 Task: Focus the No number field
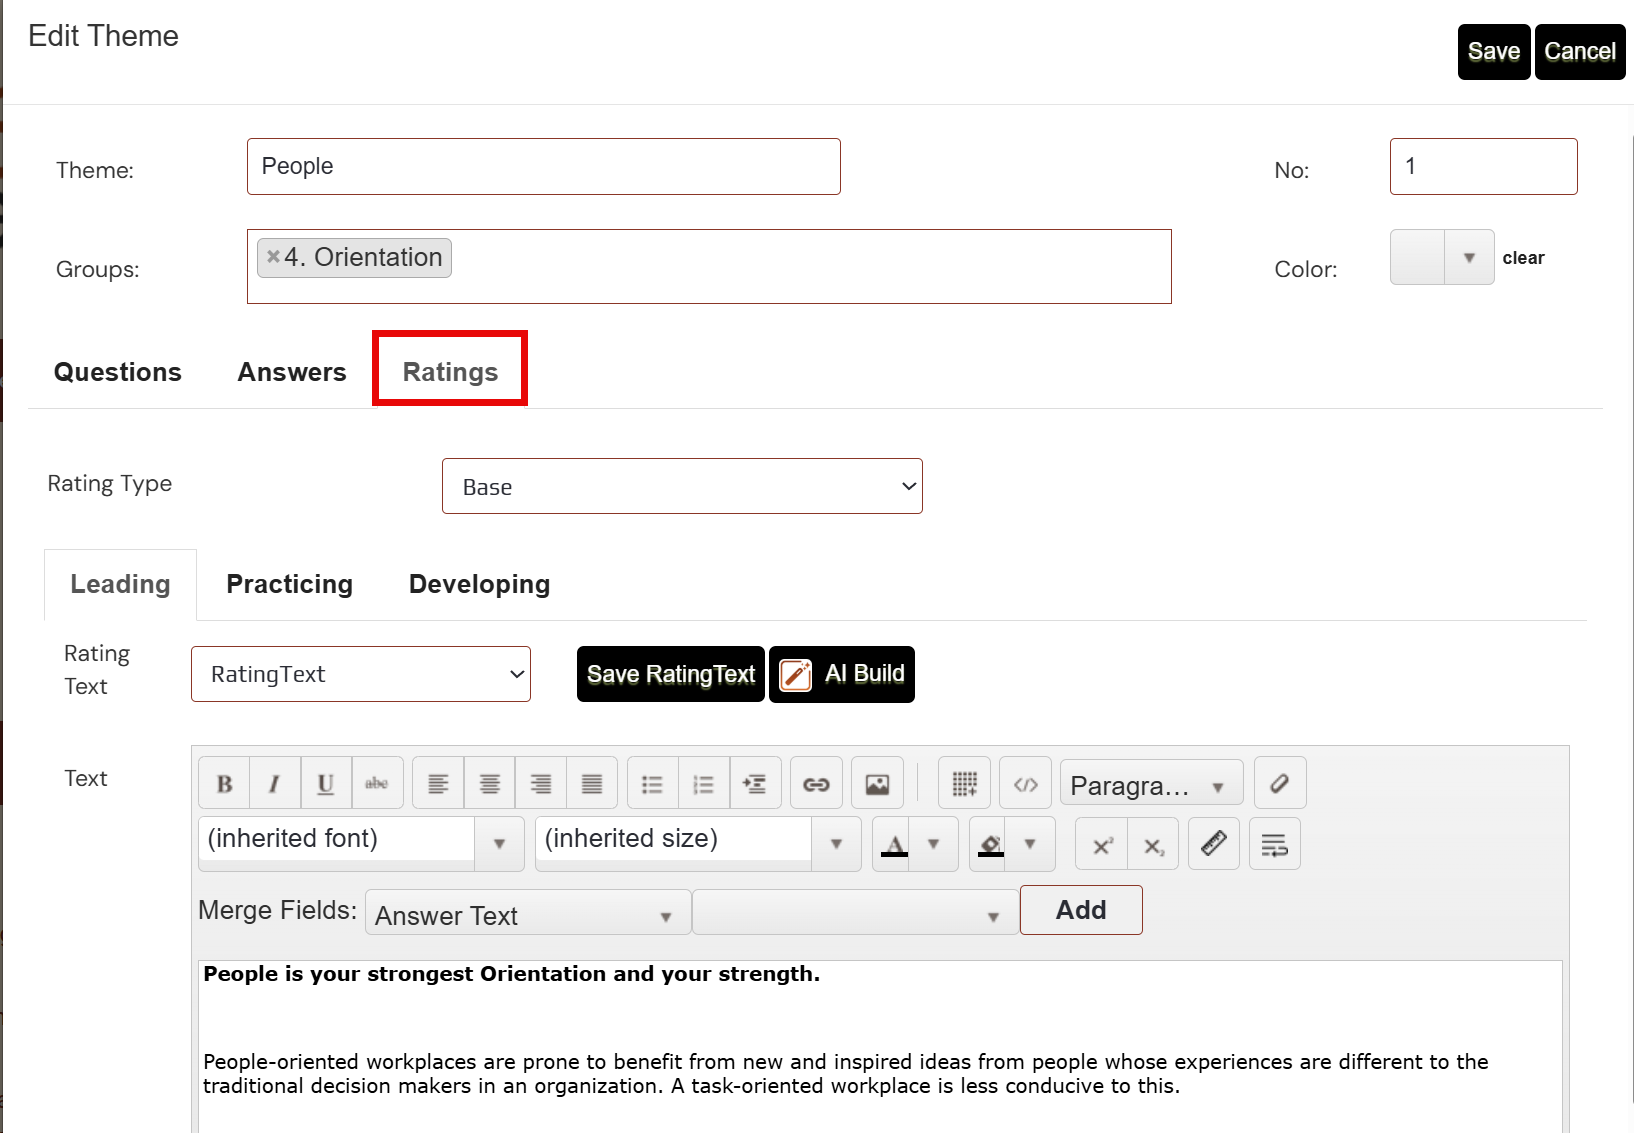click(x=1484, y=166)
